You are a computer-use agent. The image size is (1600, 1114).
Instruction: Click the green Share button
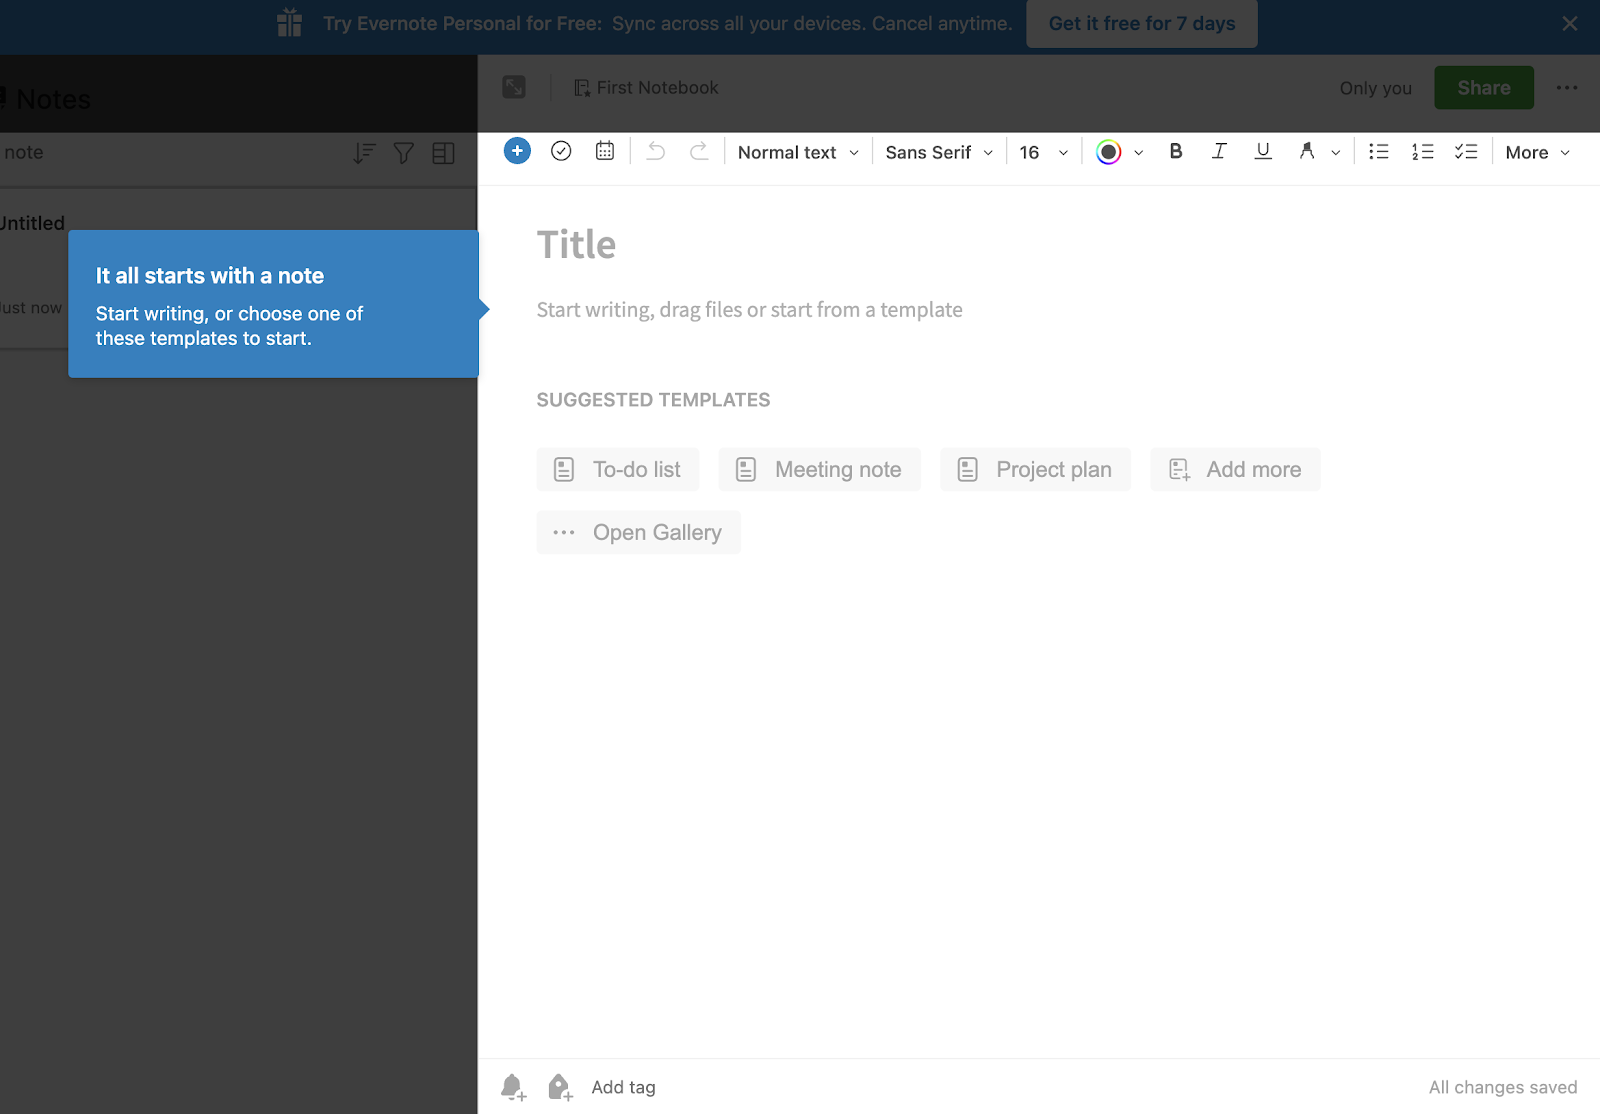pos(1483,87)
